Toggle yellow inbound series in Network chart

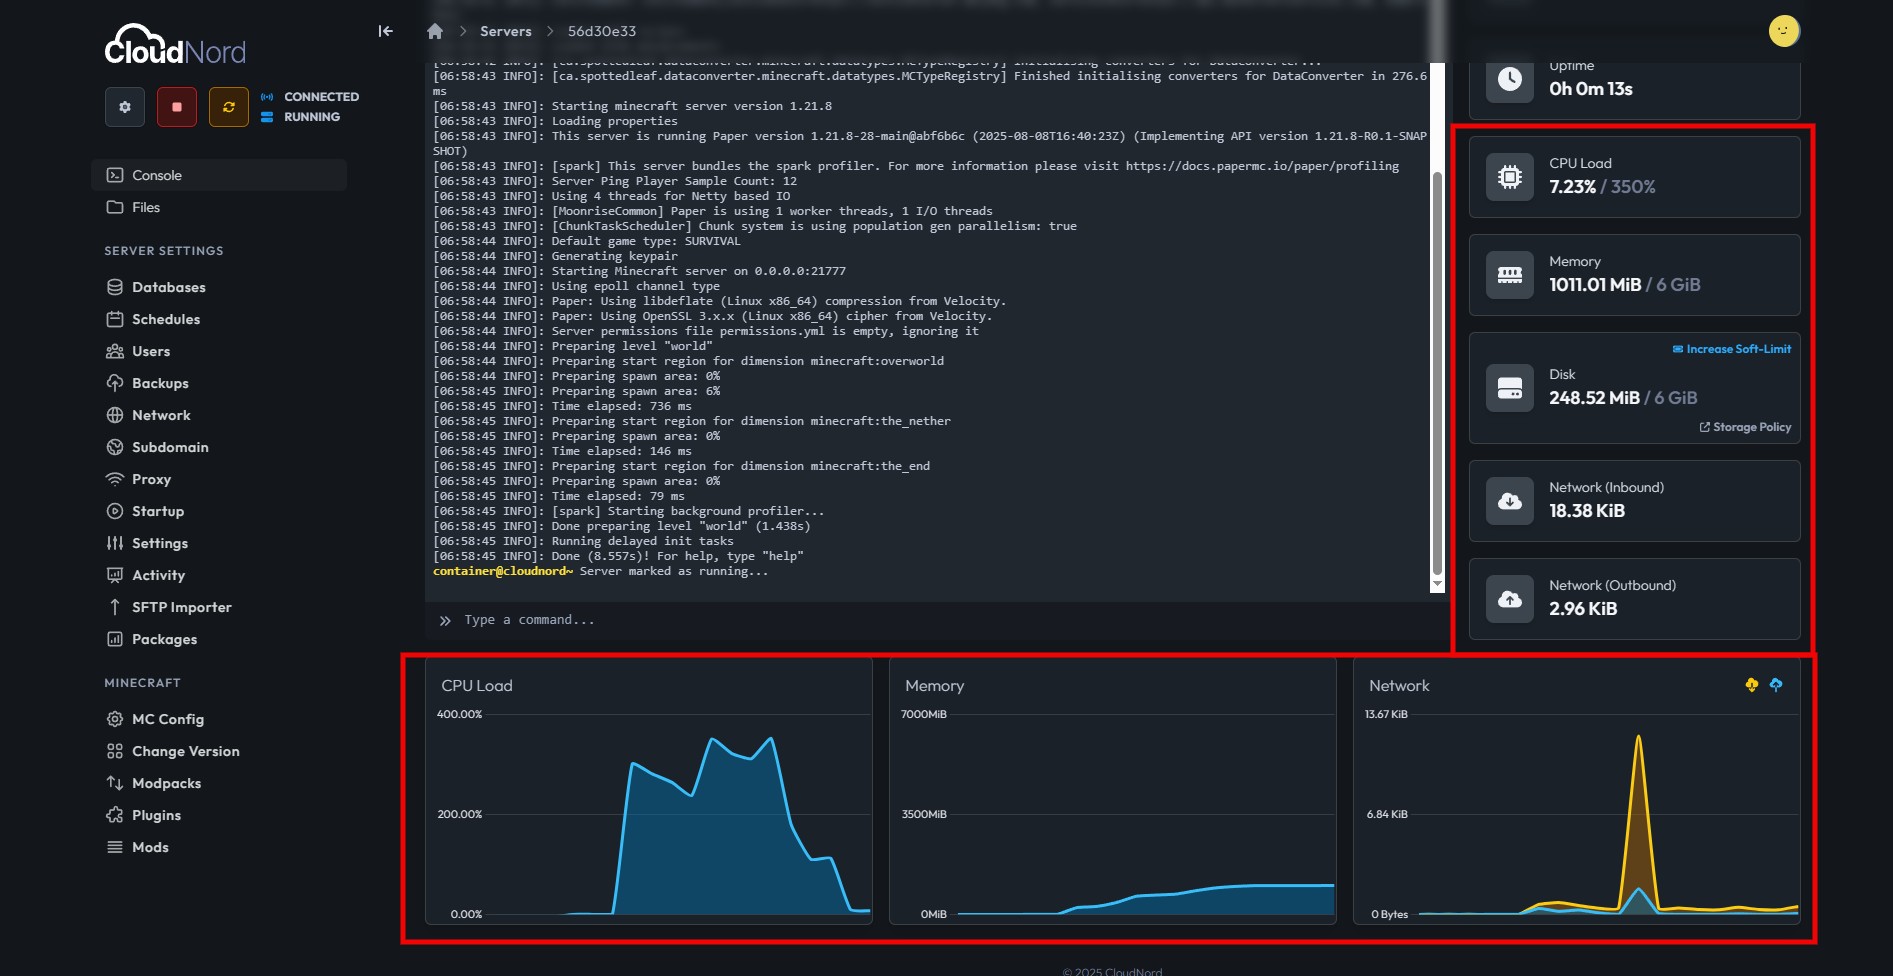(1752, 685)
